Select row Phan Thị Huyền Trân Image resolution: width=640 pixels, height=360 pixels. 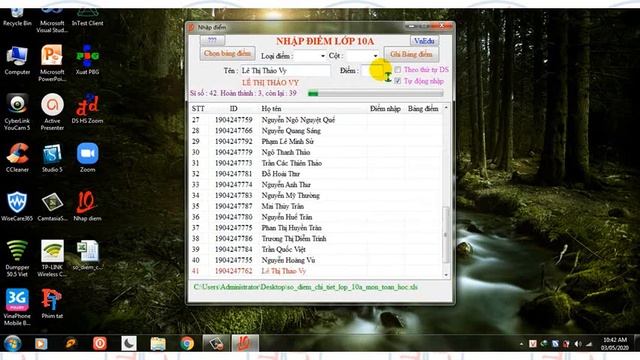pos(316,228)
